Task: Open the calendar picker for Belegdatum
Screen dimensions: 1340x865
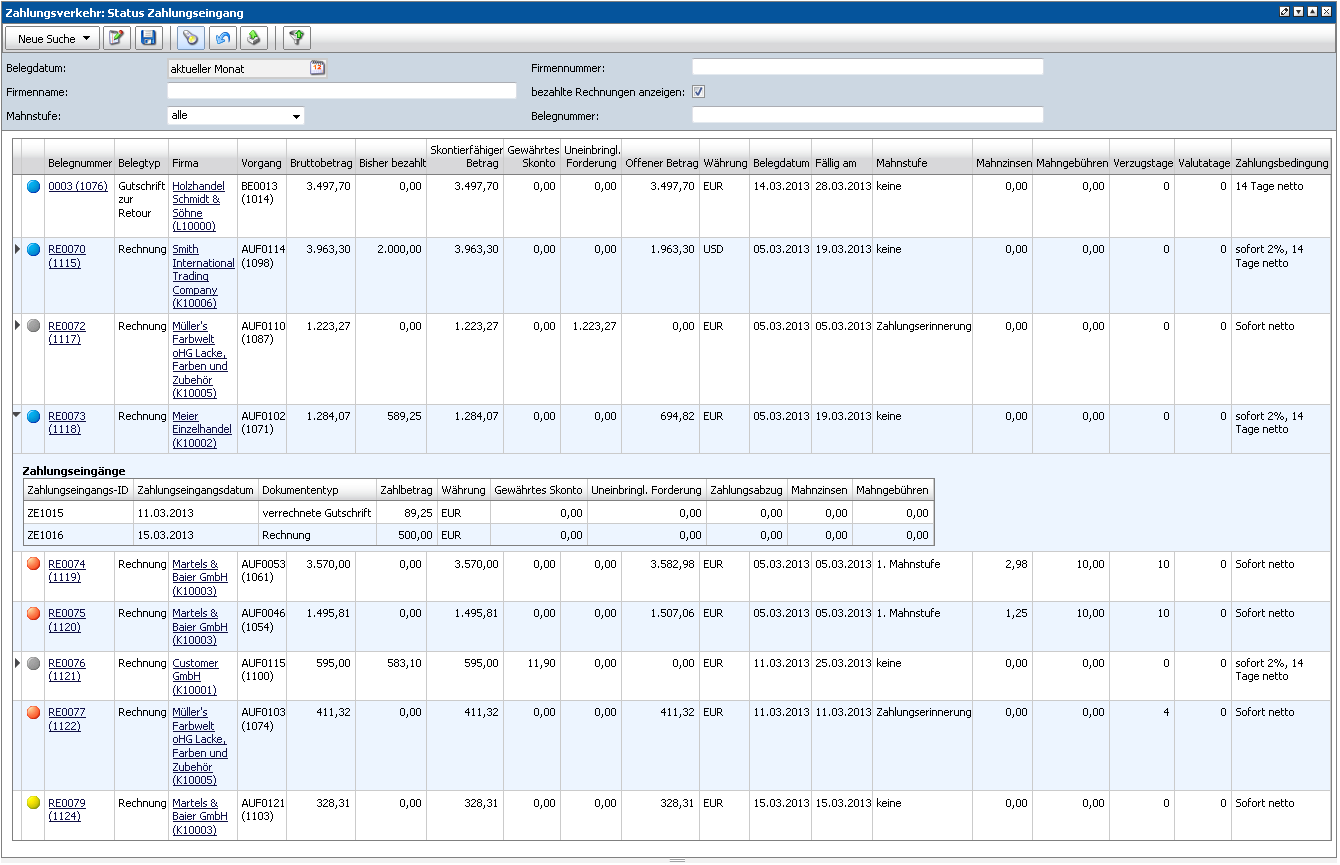Action: (x=317, y=68)
